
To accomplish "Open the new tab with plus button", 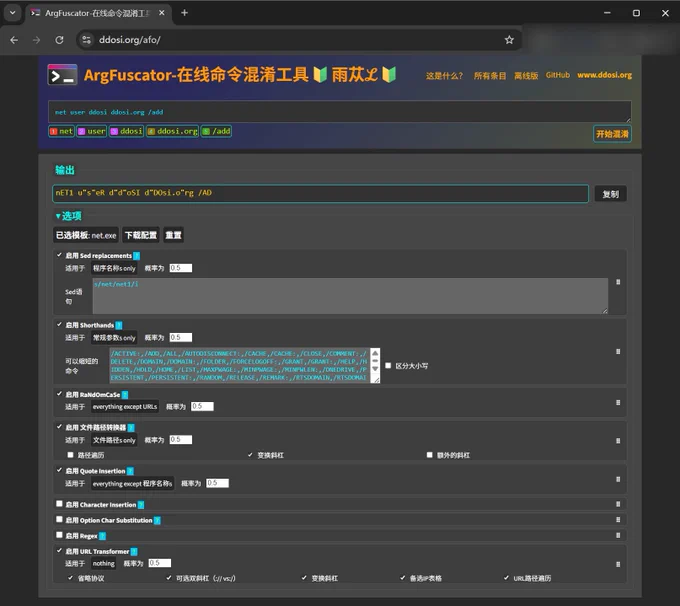I will 184,13.
